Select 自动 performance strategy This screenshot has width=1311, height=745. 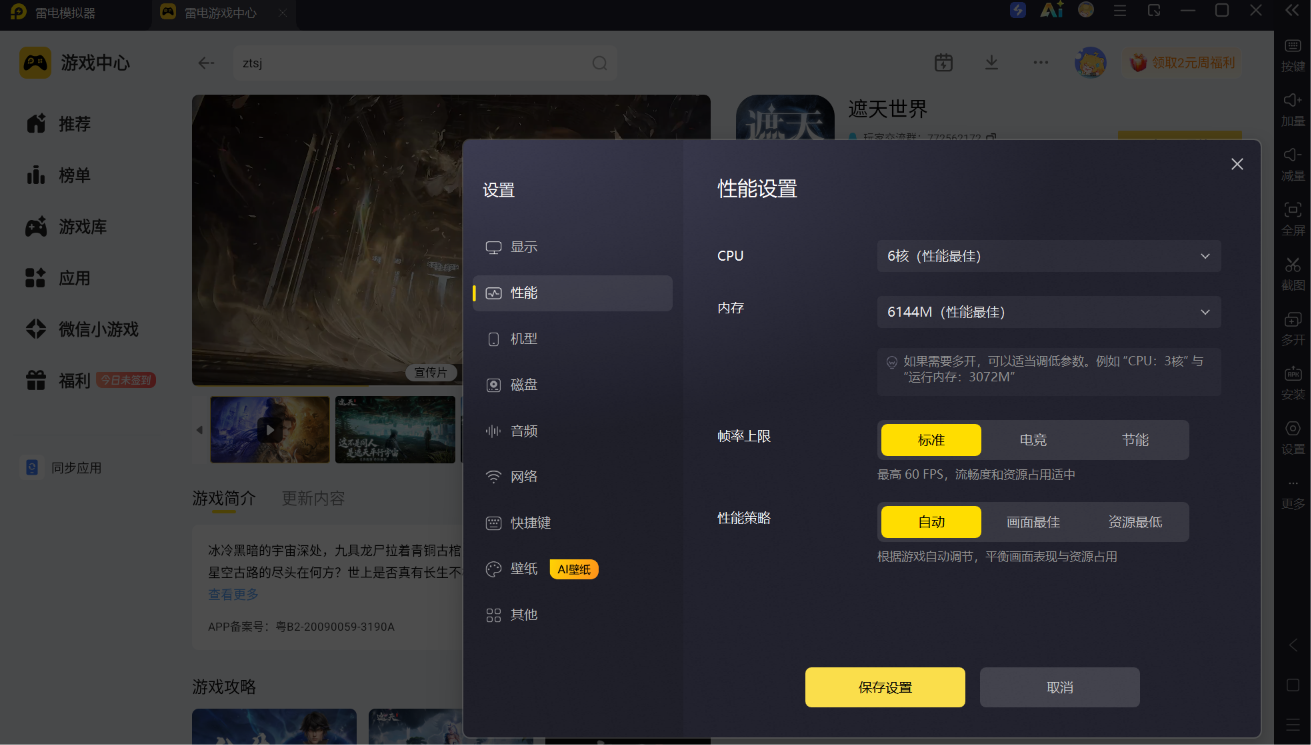coord(931,522)
